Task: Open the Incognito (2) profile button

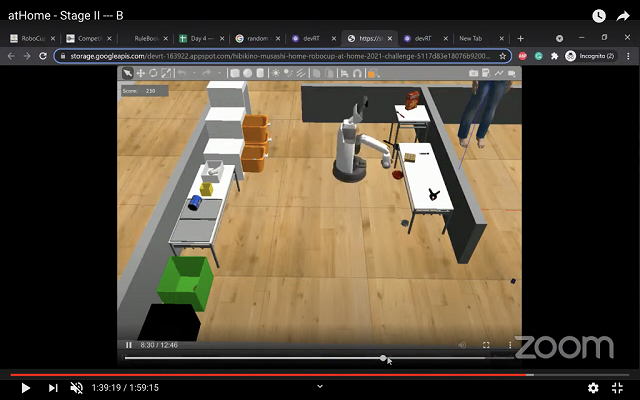Action: point(590,56)
